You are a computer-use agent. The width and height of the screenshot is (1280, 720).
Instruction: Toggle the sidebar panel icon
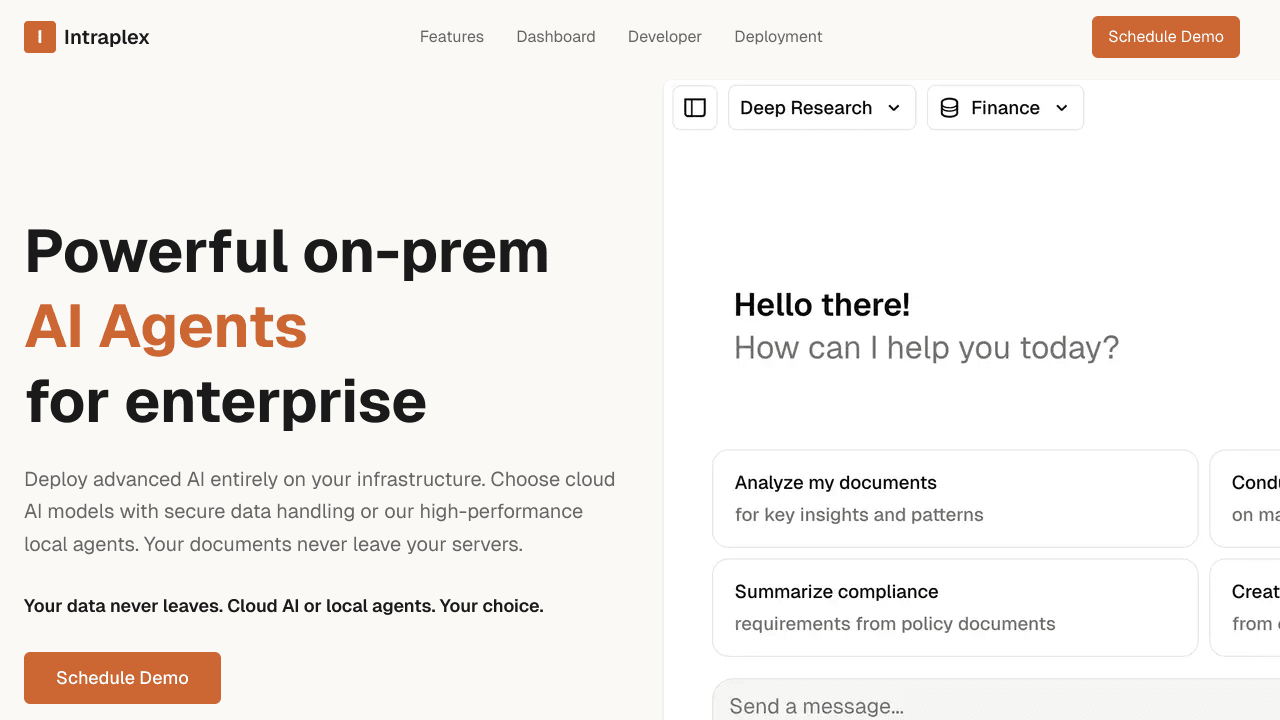(695, 108)
